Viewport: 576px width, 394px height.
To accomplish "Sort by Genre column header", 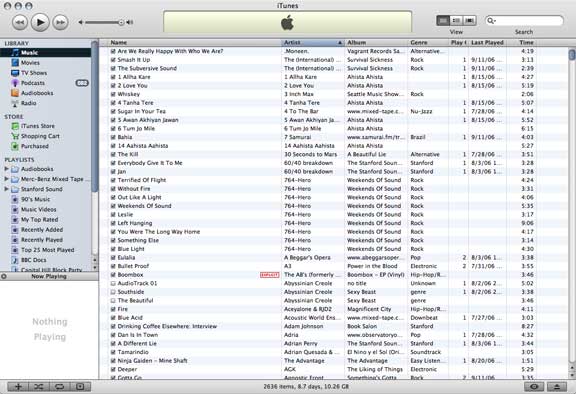I will [429, 43].
